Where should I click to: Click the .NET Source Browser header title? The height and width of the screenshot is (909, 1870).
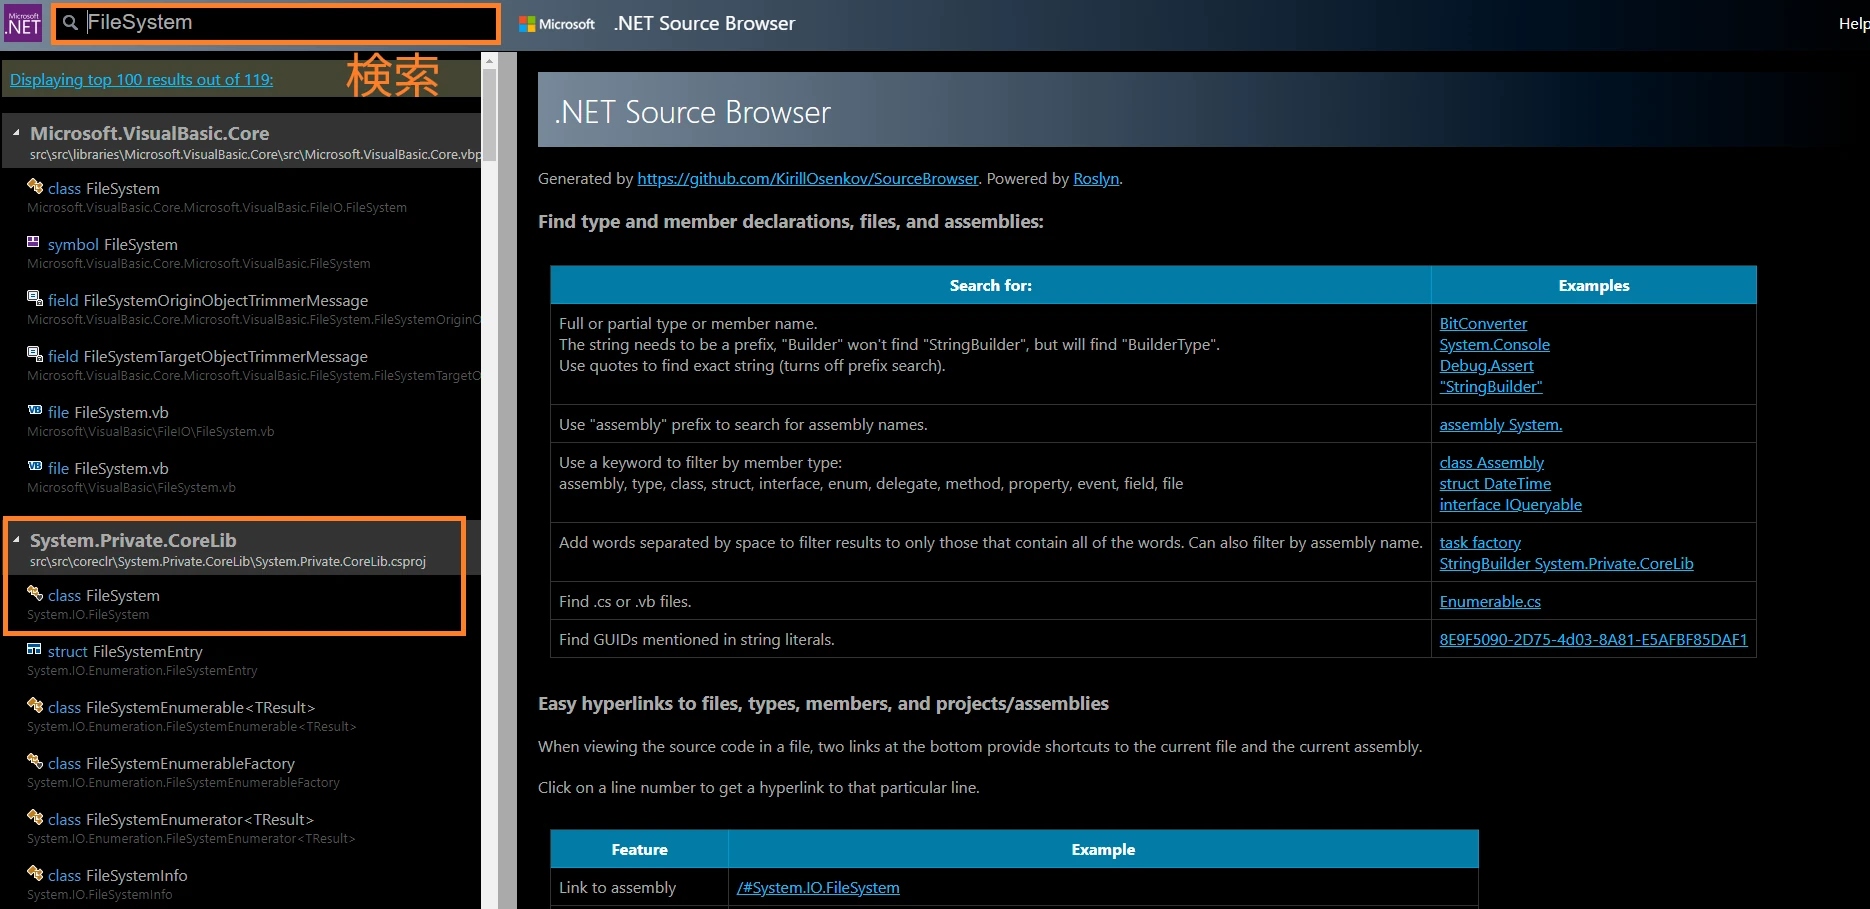coord(704,23)
